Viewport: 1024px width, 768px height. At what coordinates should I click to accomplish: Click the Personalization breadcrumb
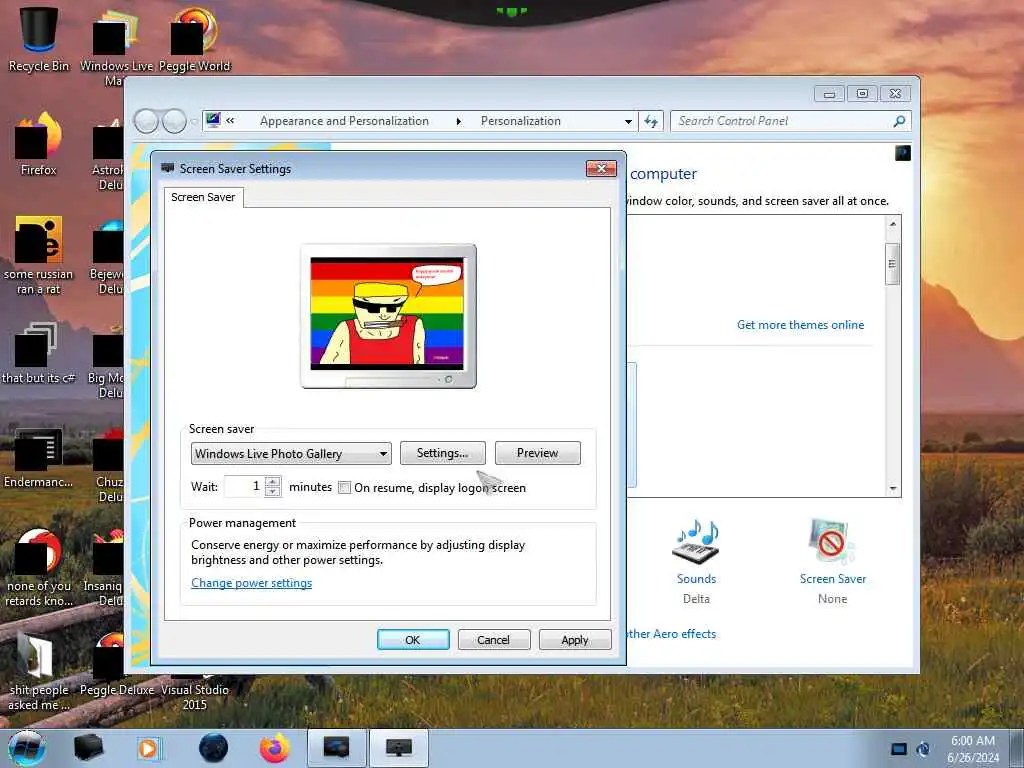[520, 121]
